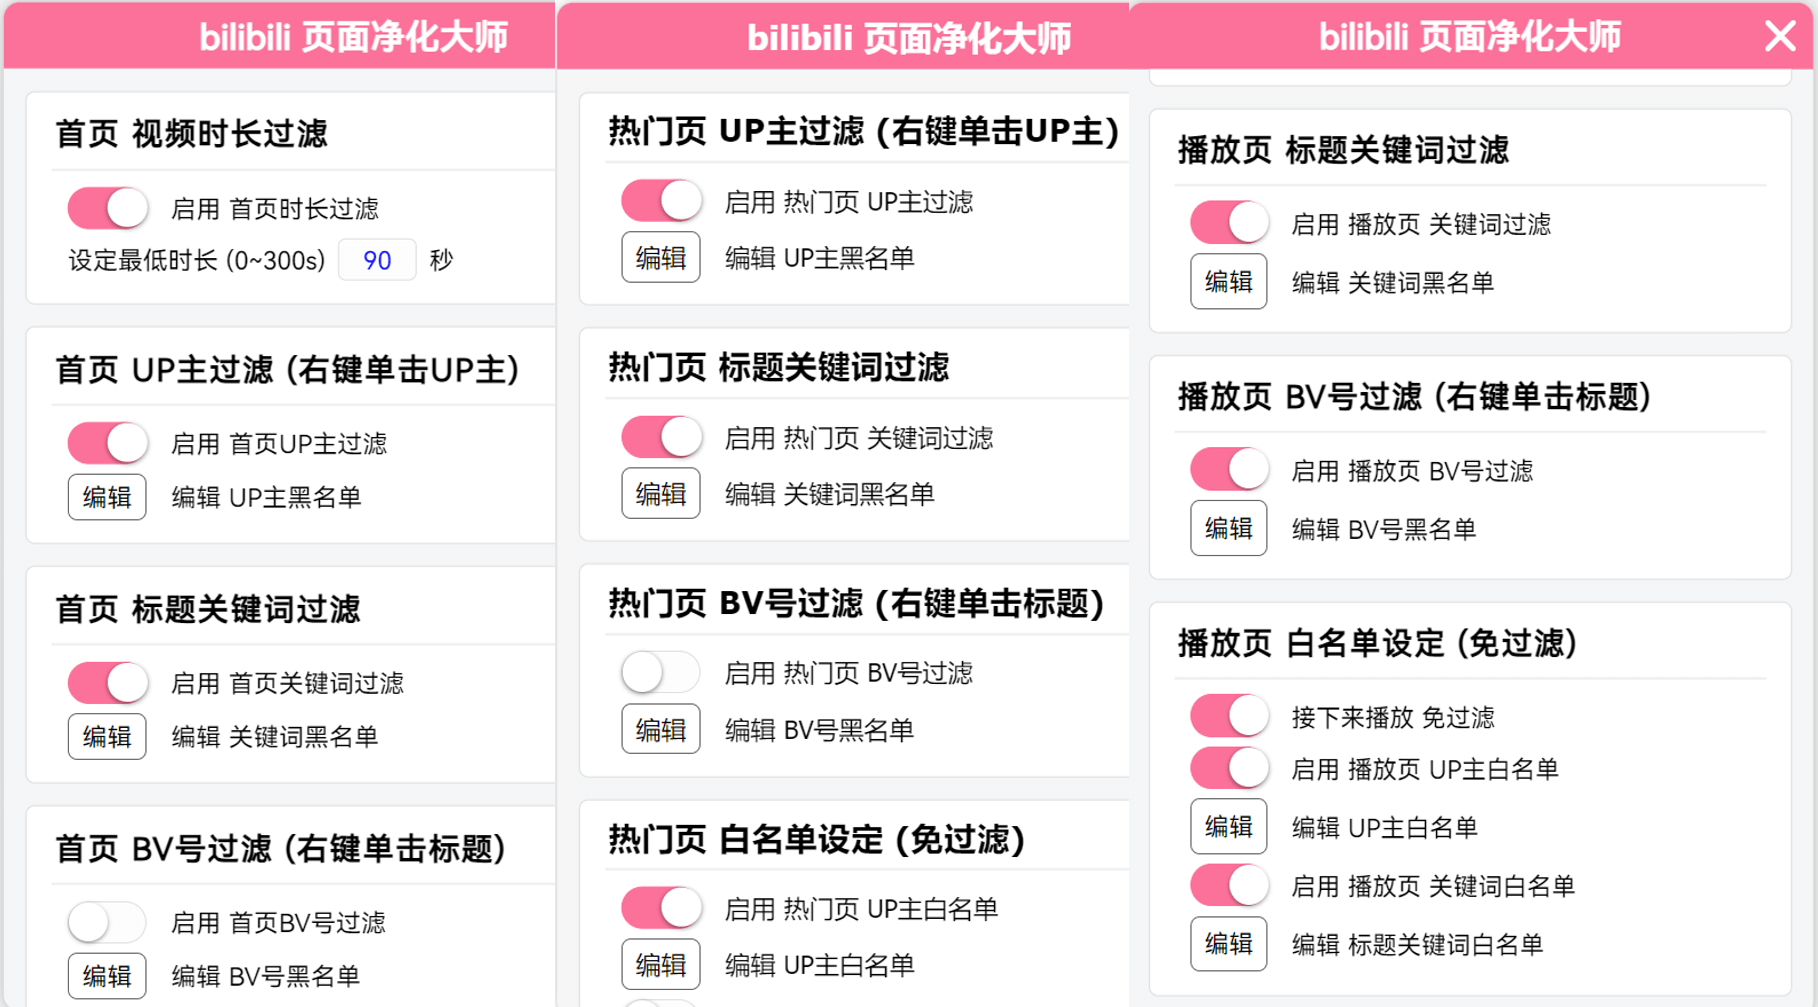Turn off 启用 首页关键词过滤 switch
Viewport: 1818px width, 1007px height.
108,683
